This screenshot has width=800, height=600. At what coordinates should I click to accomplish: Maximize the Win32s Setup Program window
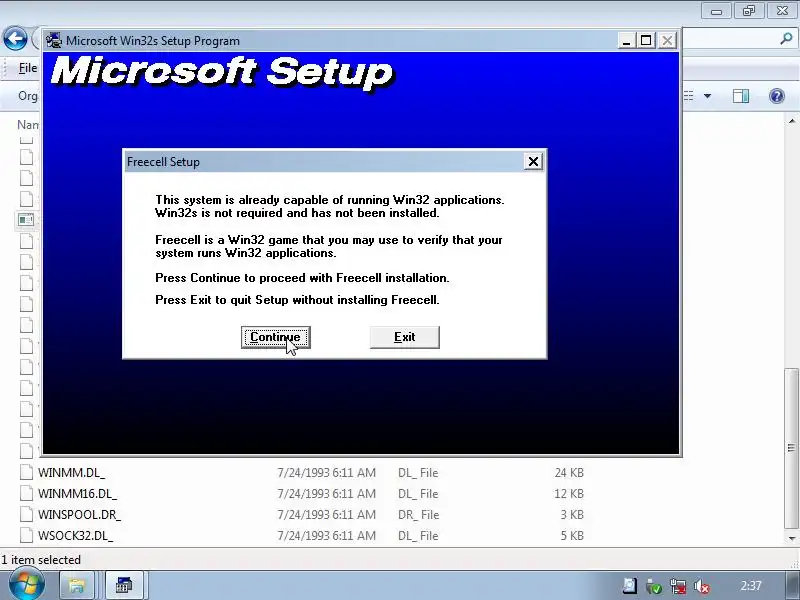pos(646,40)
